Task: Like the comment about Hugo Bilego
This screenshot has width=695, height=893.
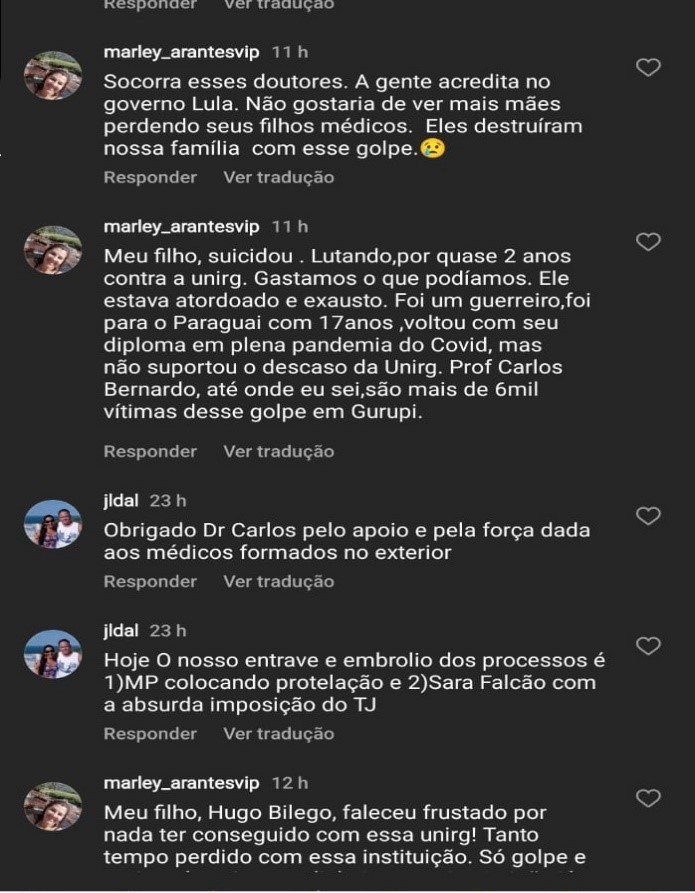Action: (649, 798)
